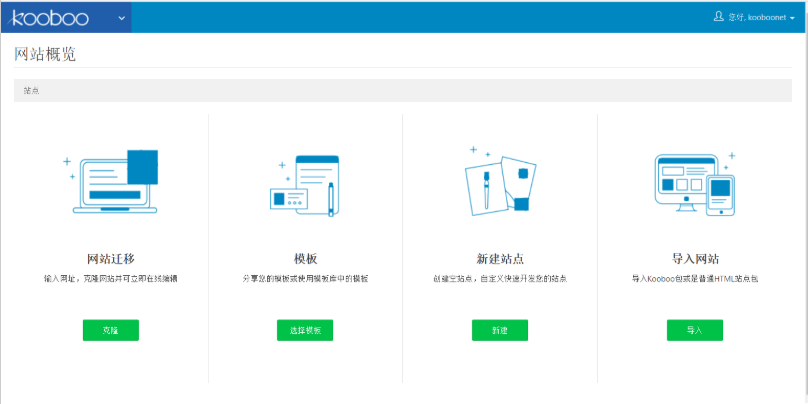Click the 模板 heading
The width and height of the screenshot is (808, 404).
click(305, 259)
